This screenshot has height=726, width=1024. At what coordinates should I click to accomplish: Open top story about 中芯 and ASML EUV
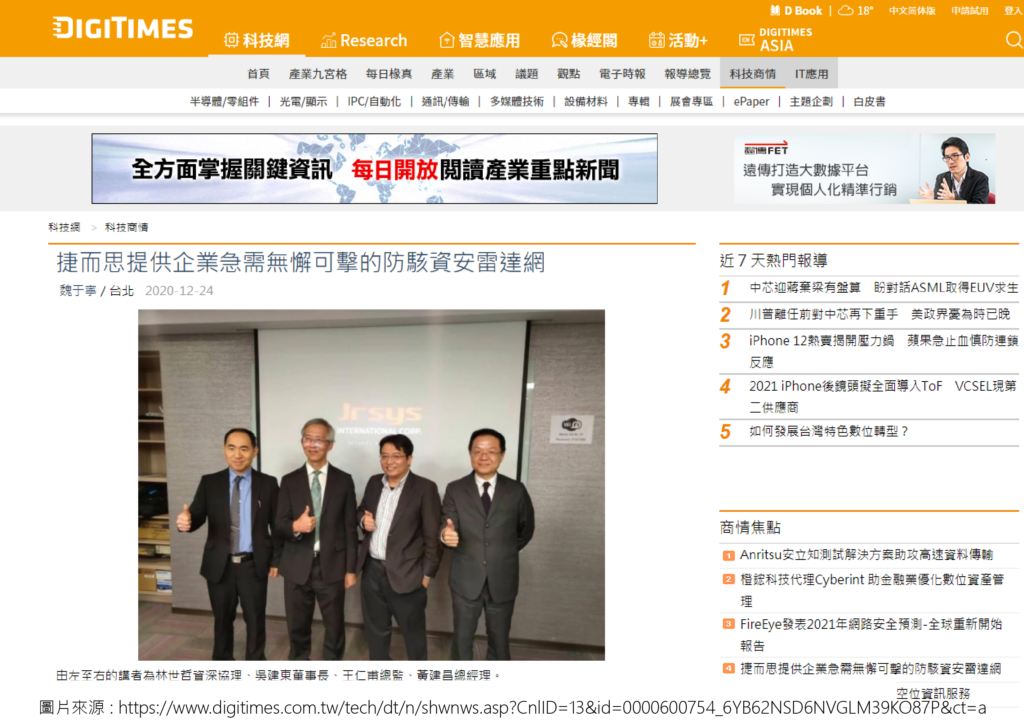[x=883, y=287]
